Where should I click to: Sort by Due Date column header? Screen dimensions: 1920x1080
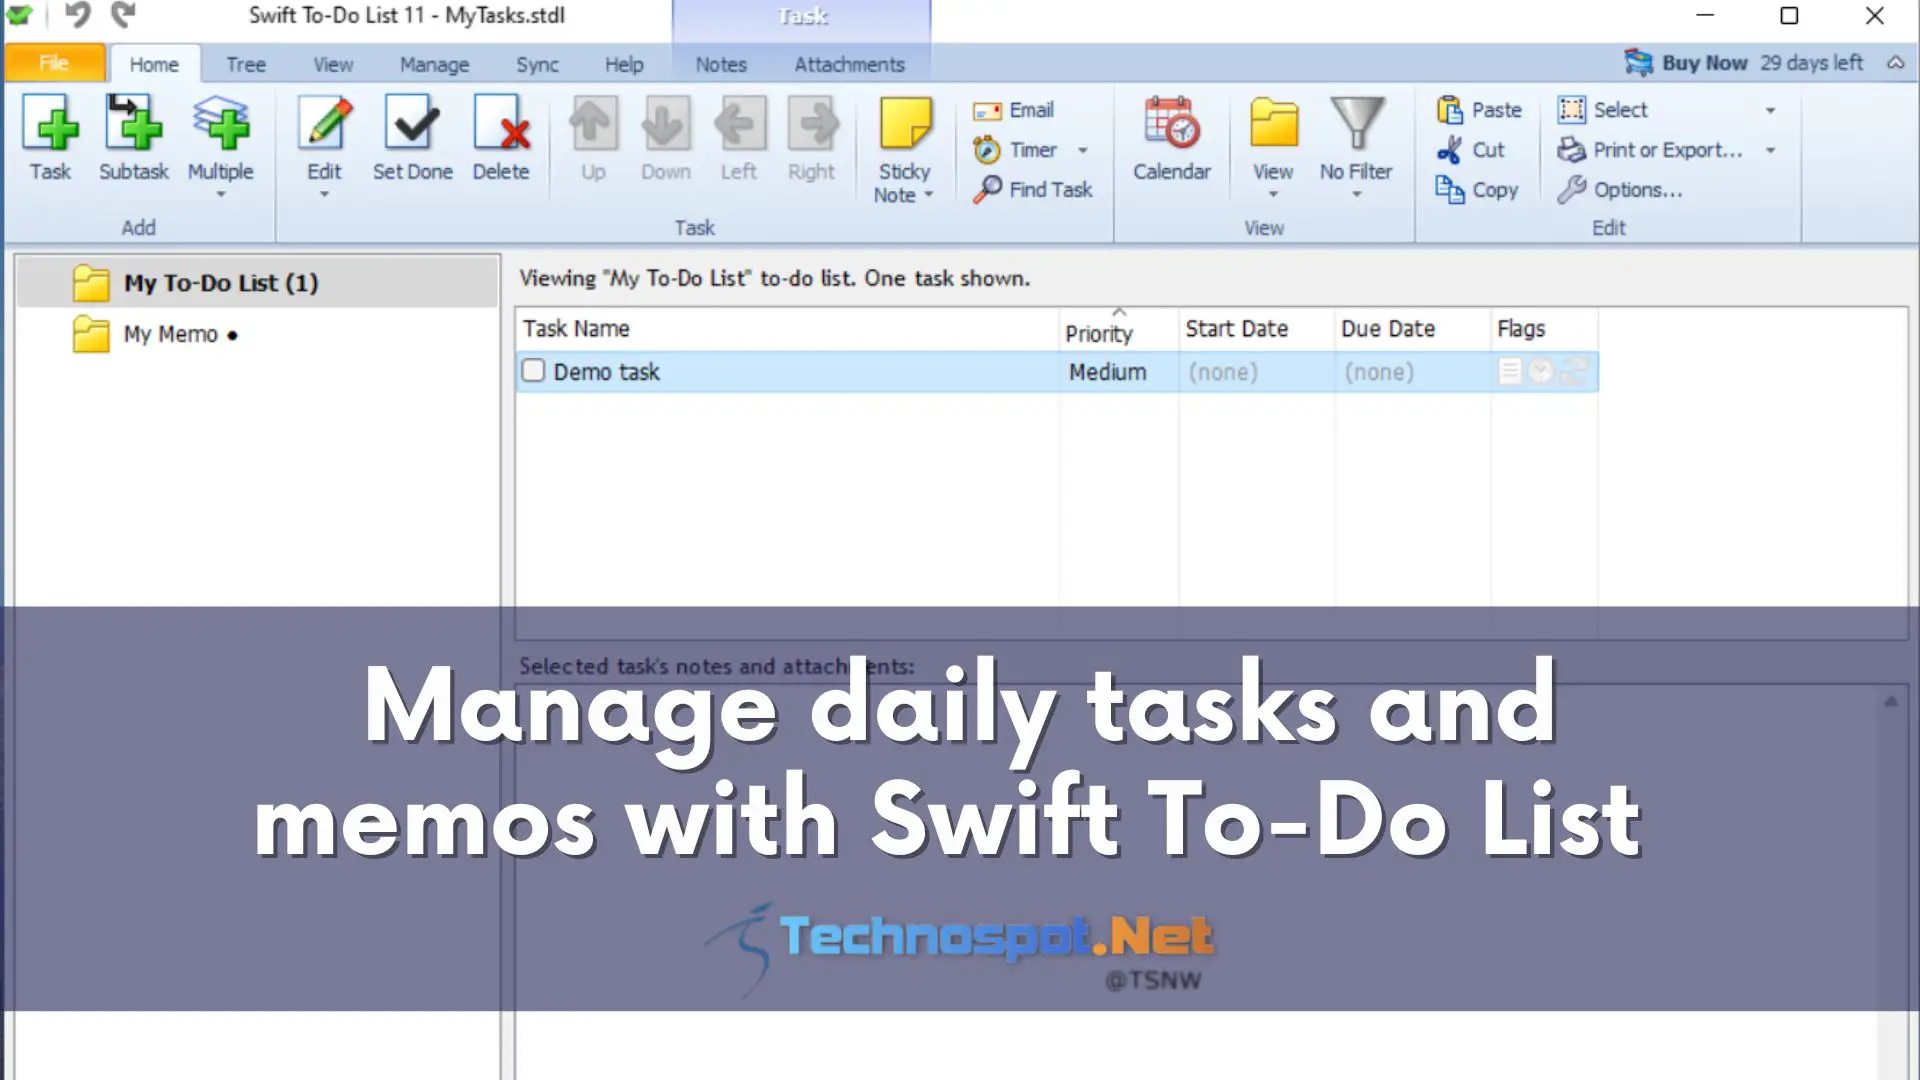click(x=1412, y=329)
